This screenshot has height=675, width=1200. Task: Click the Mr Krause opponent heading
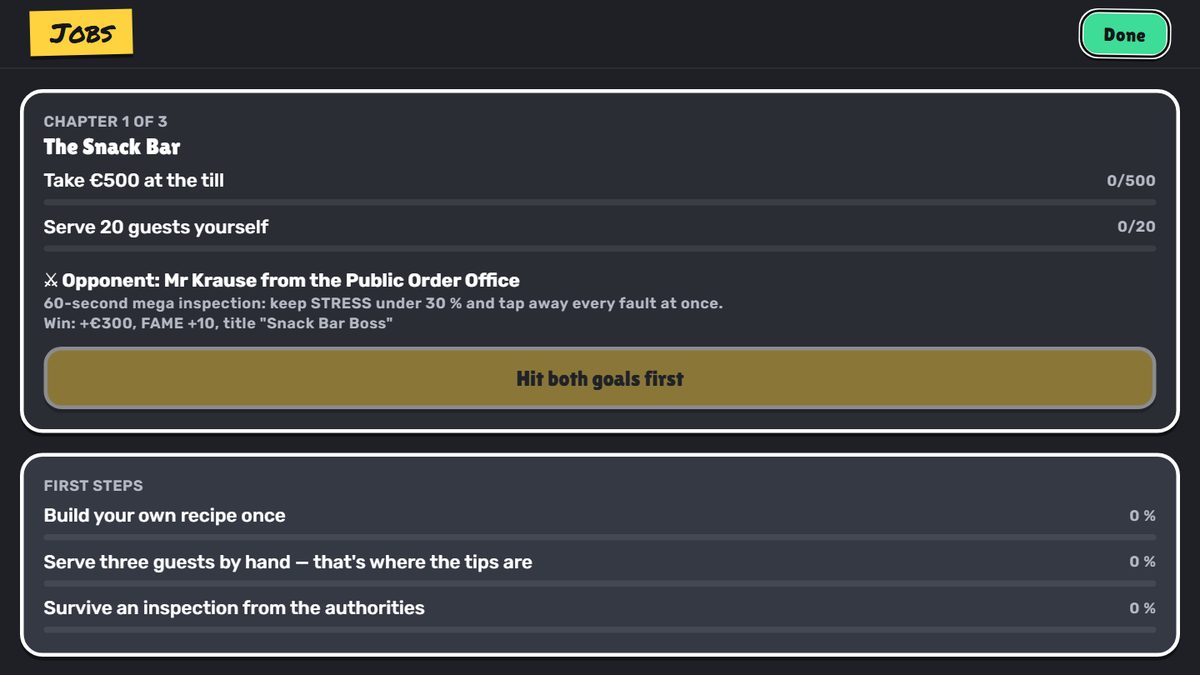(x=291, y=280)
